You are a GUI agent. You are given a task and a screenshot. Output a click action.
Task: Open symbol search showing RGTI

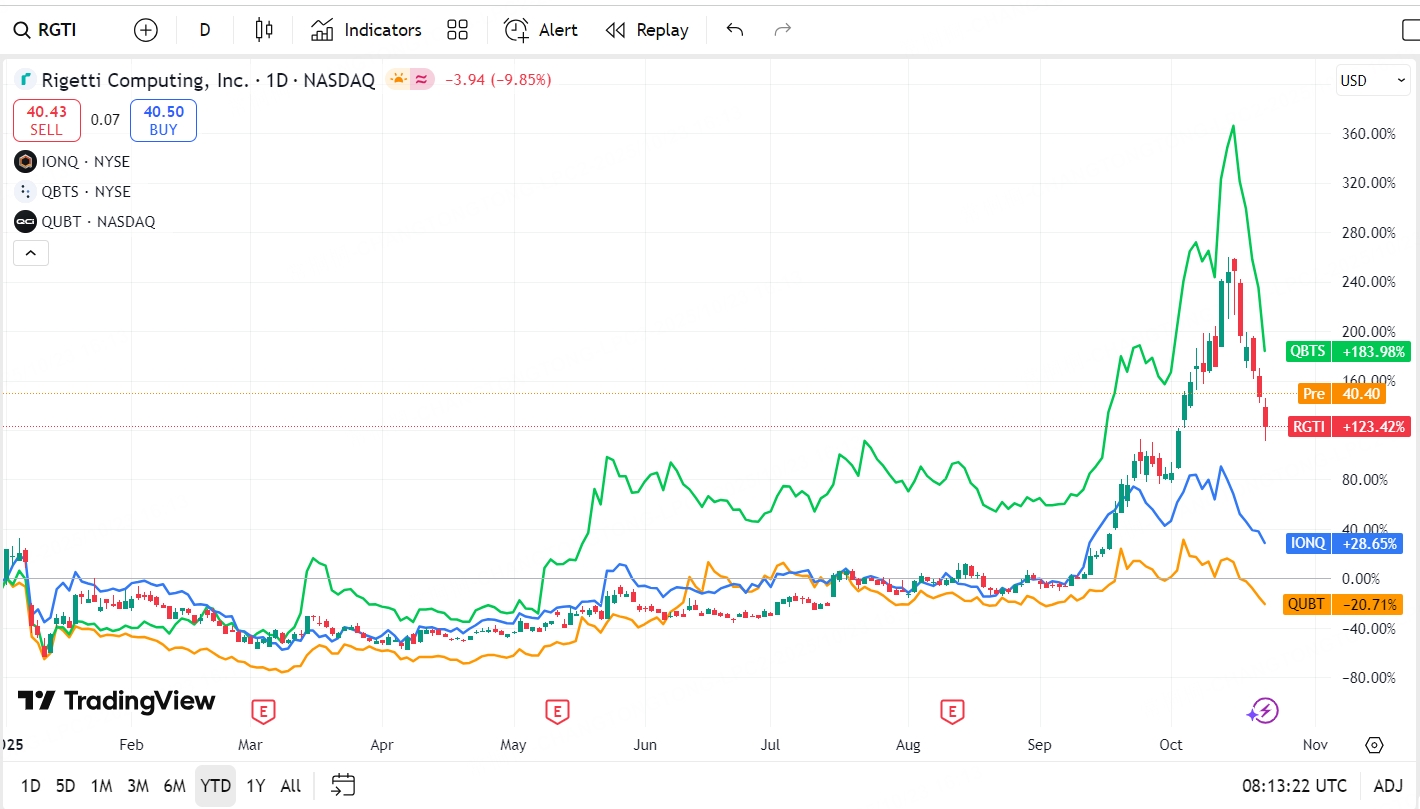pyautogui.click(x=45, y=30)
